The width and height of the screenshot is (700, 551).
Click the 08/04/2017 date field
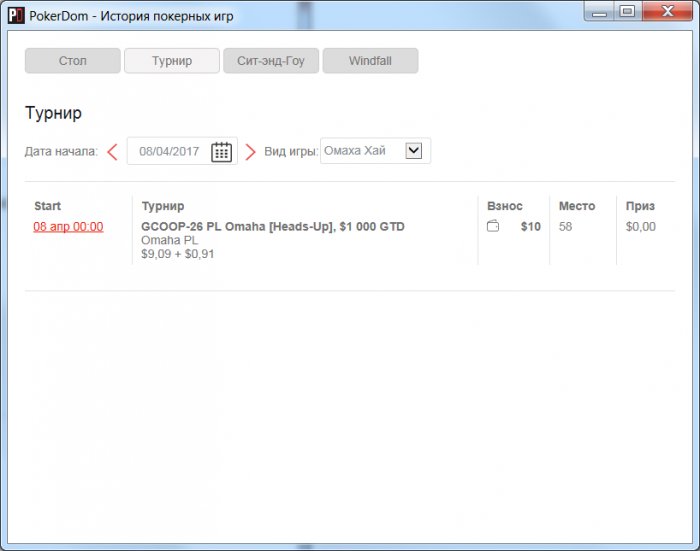click(x=182, y=151)
